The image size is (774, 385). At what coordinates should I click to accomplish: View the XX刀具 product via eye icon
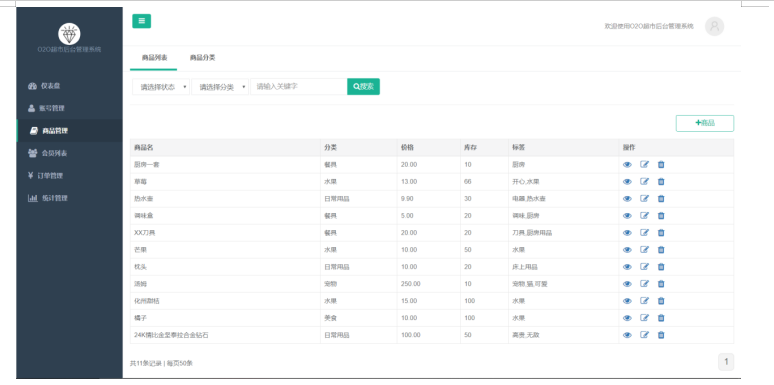tap(627, 233)
